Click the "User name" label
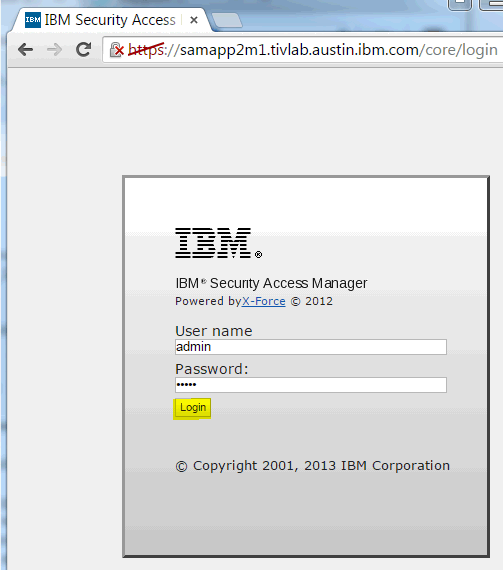Viewport: 503px width, 570px height. tap(214, 331)
